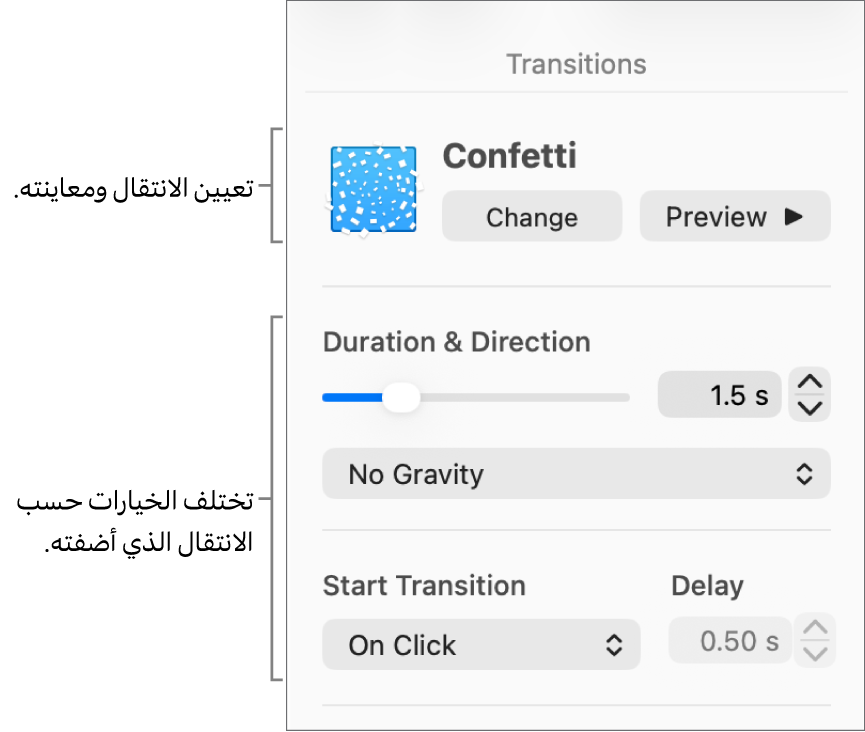Click the Confetti transition thumbnail icon
Viewport: 865px width, 732px height.
tap(373, 190)
